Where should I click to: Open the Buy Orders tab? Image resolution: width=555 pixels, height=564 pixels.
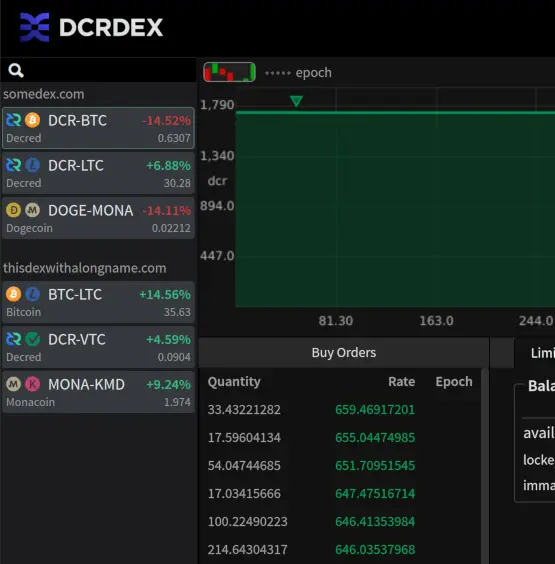point(344,352)
